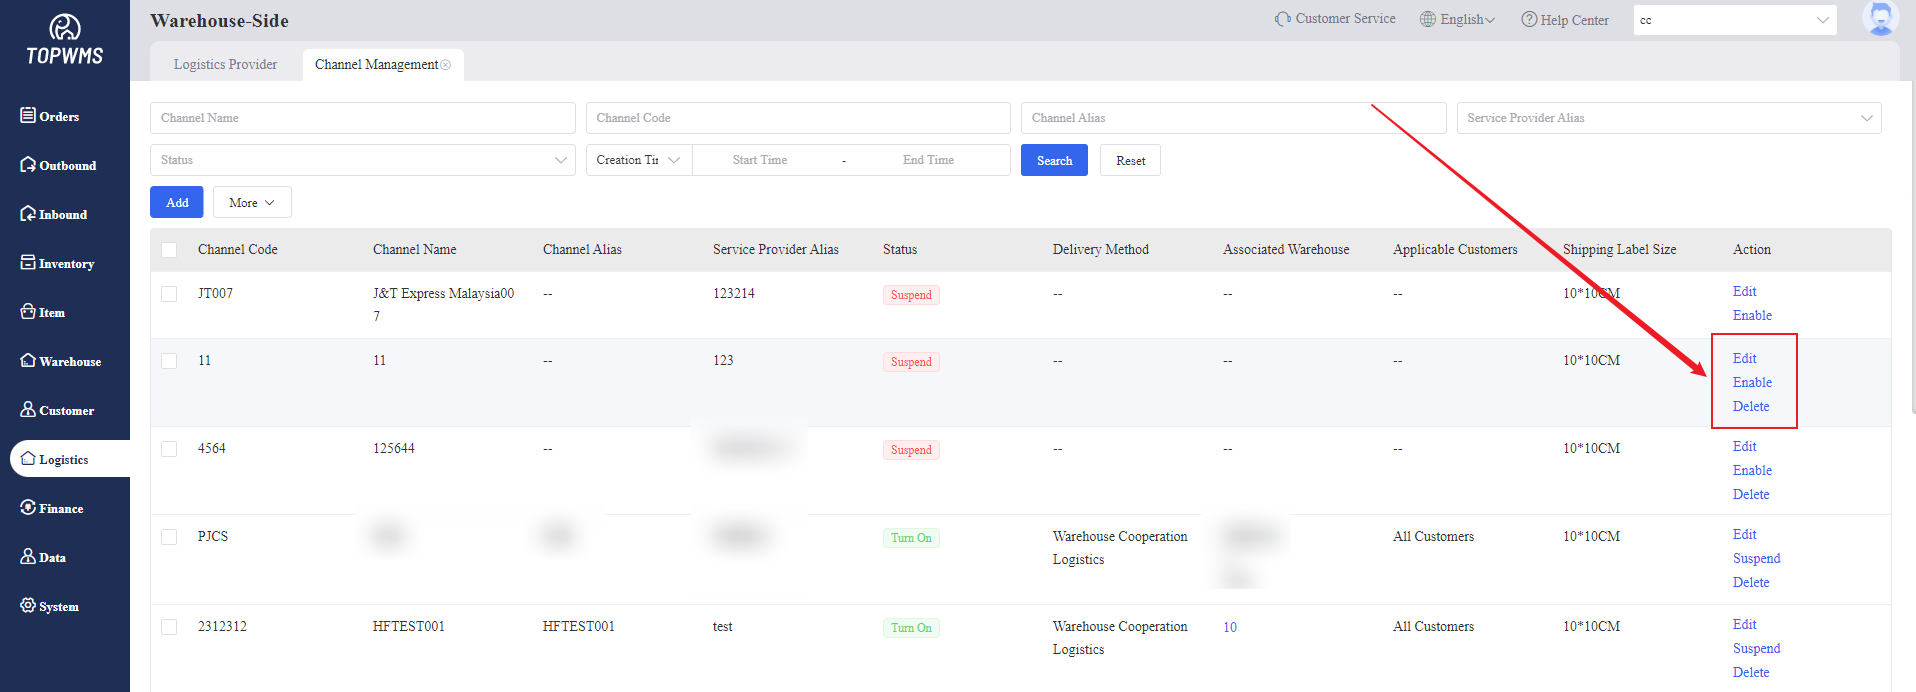Image resolution: width=1916 pixels, height=692 pixels.
Task: Open the user avatar profile icon
Action: [1880, 18]
